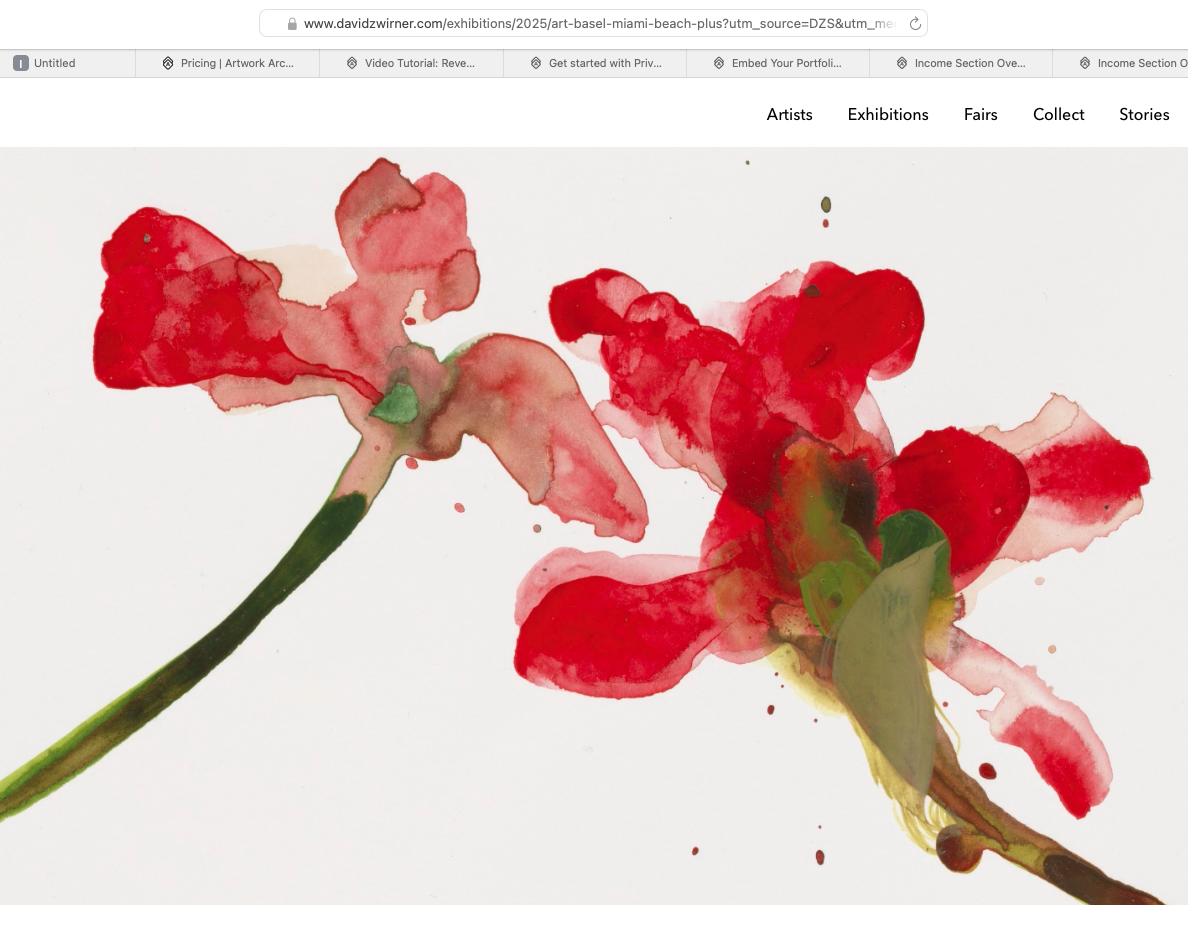Switch to the Get started with Priv... tab
The width and height of the screenshot is (1188, 930).
pyautogui.click(x=595, y=63)
